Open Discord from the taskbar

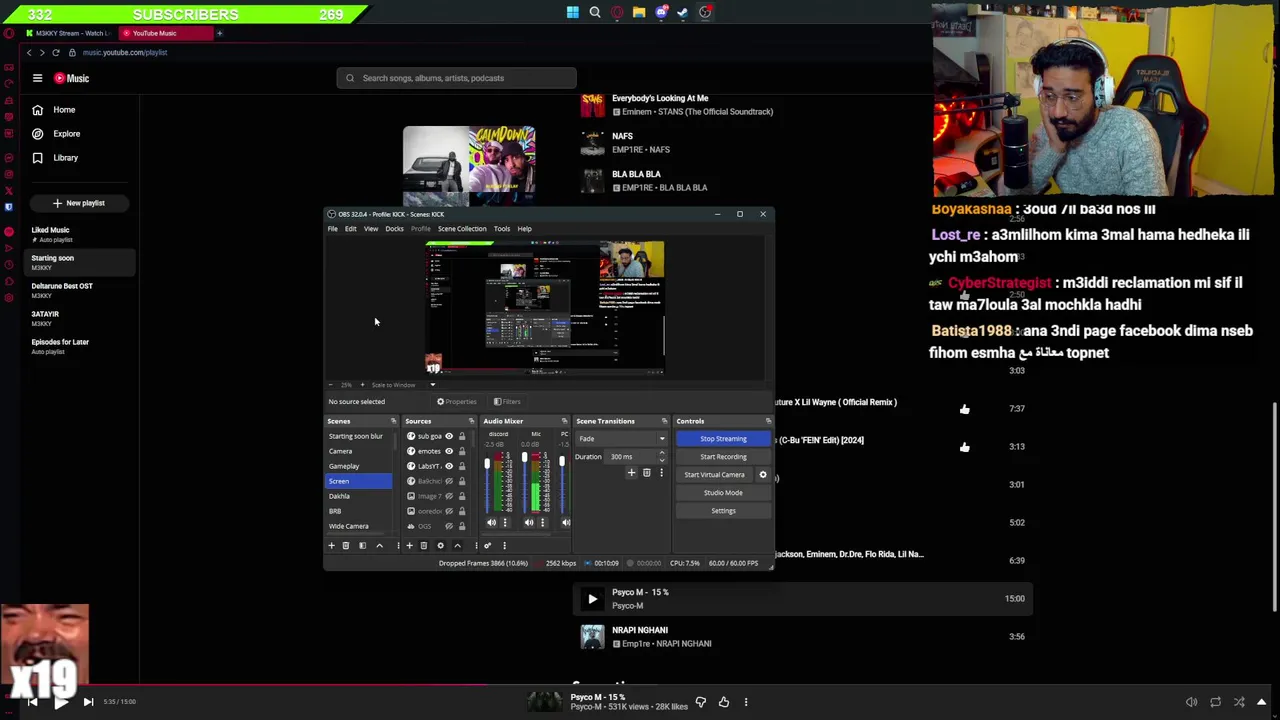click(661, 13)
